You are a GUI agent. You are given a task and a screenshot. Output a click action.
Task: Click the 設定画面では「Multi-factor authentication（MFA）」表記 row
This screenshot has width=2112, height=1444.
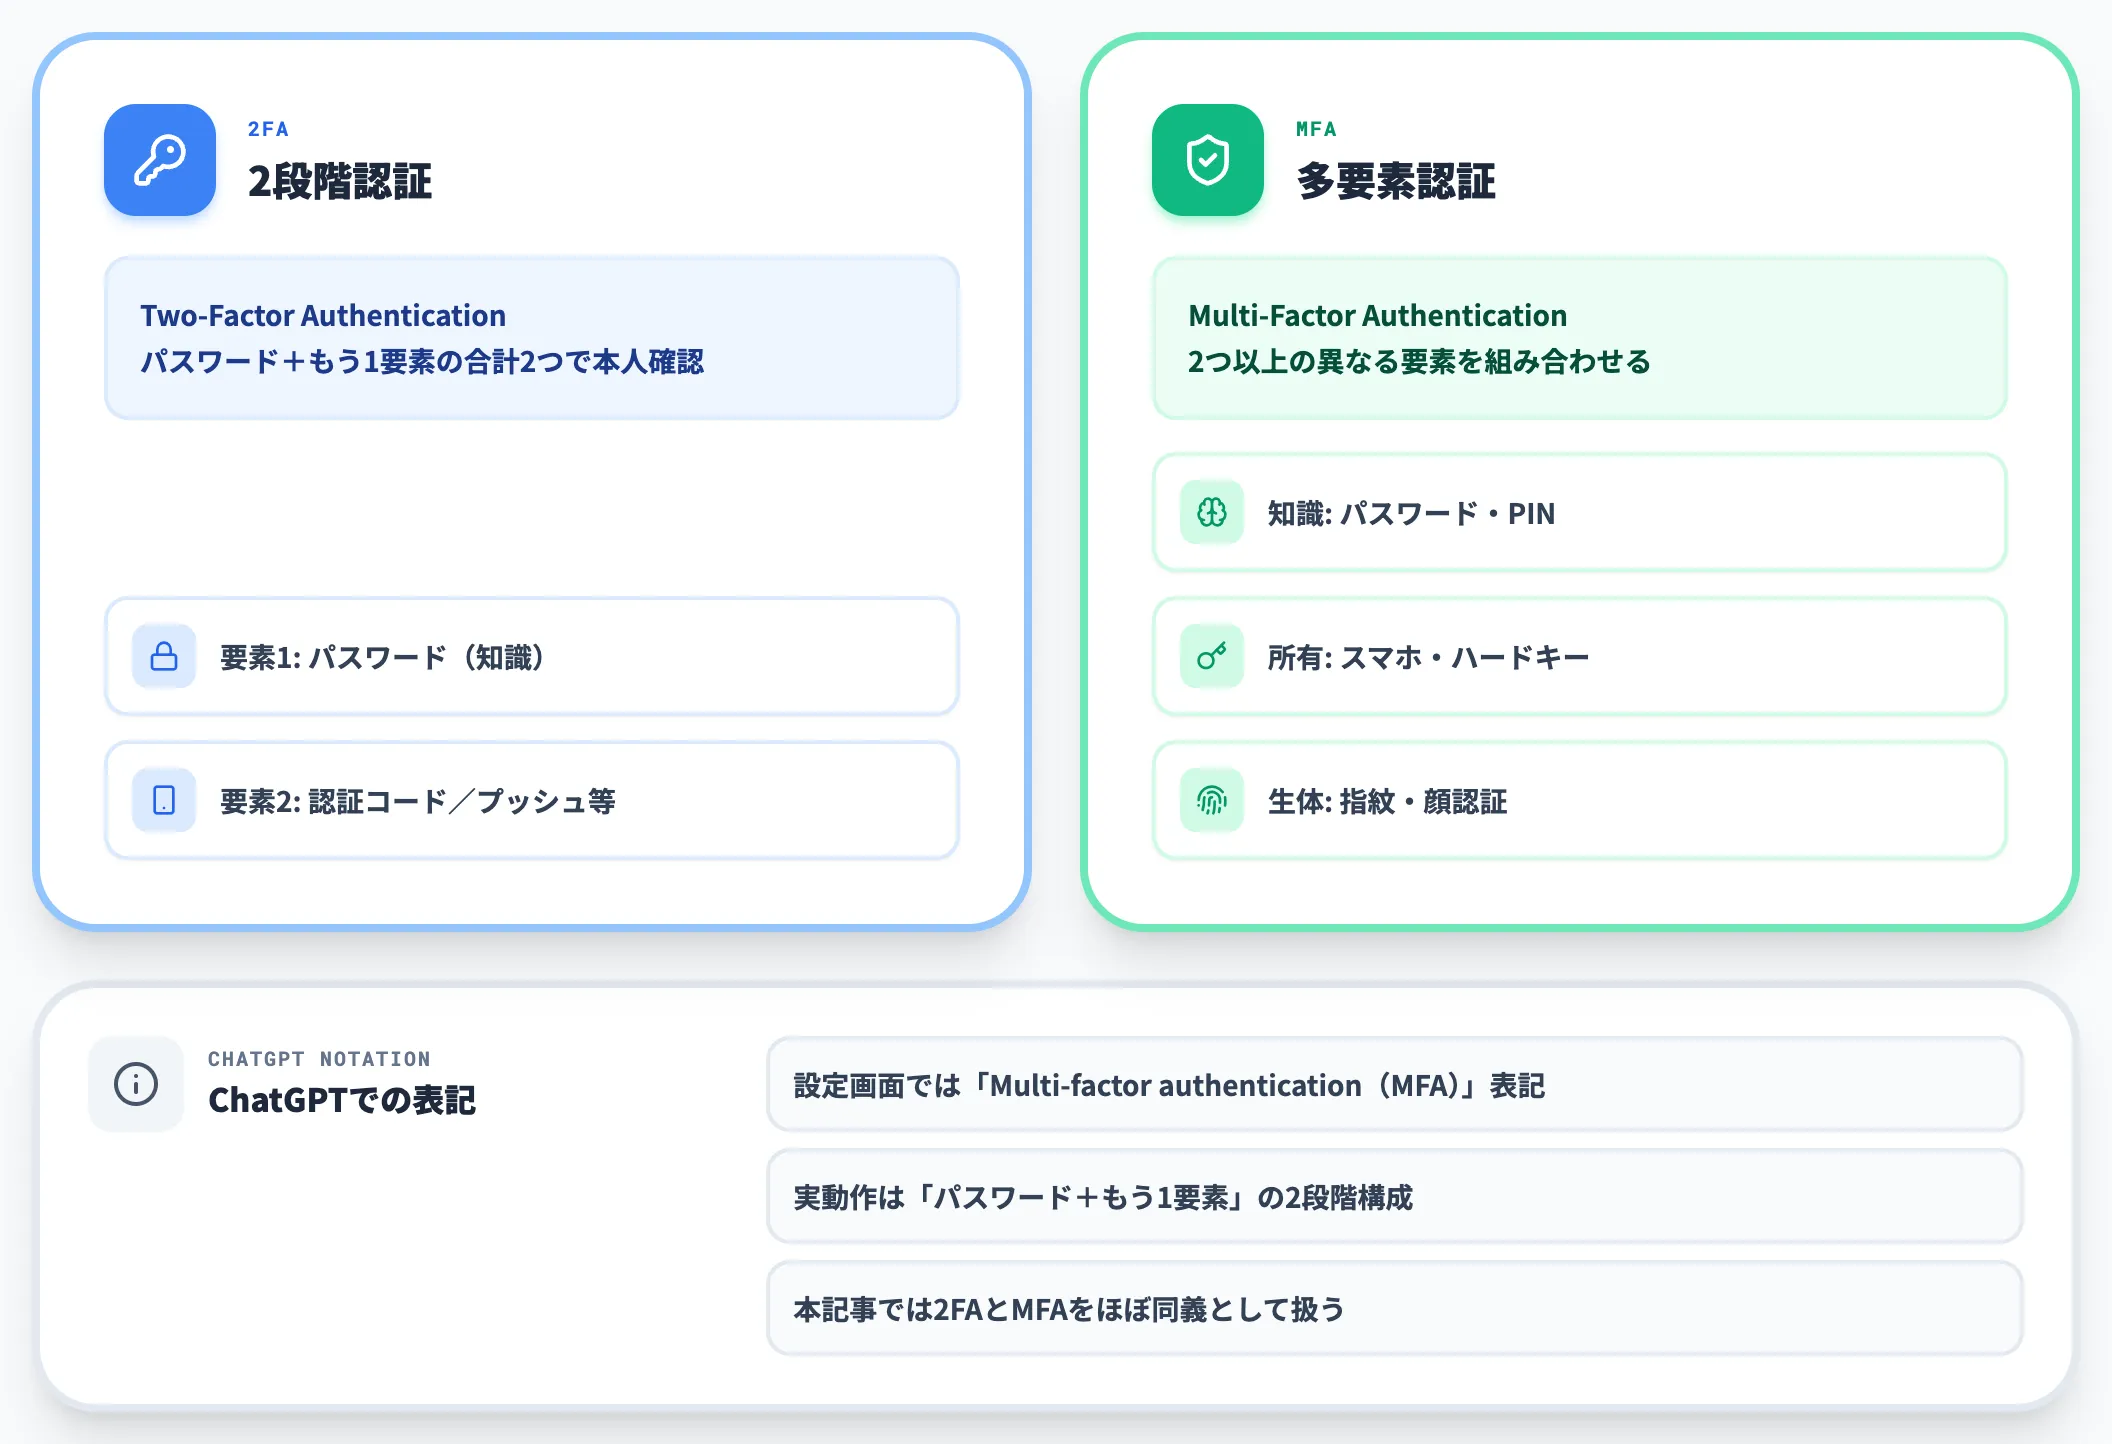[1395, 1085]
